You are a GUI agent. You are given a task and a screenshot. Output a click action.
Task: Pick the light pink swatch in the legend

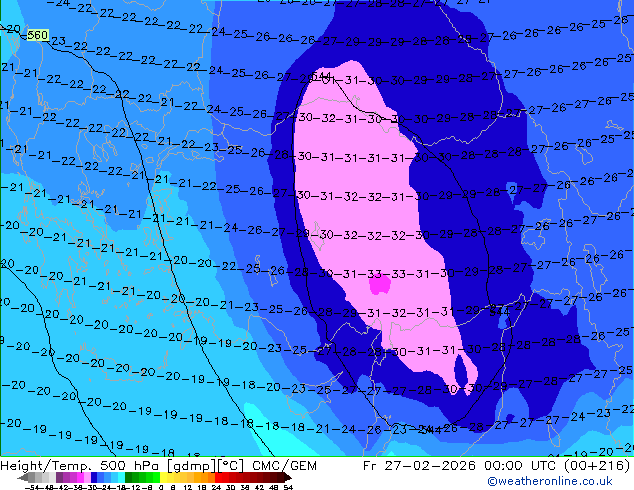coord(87,477)
